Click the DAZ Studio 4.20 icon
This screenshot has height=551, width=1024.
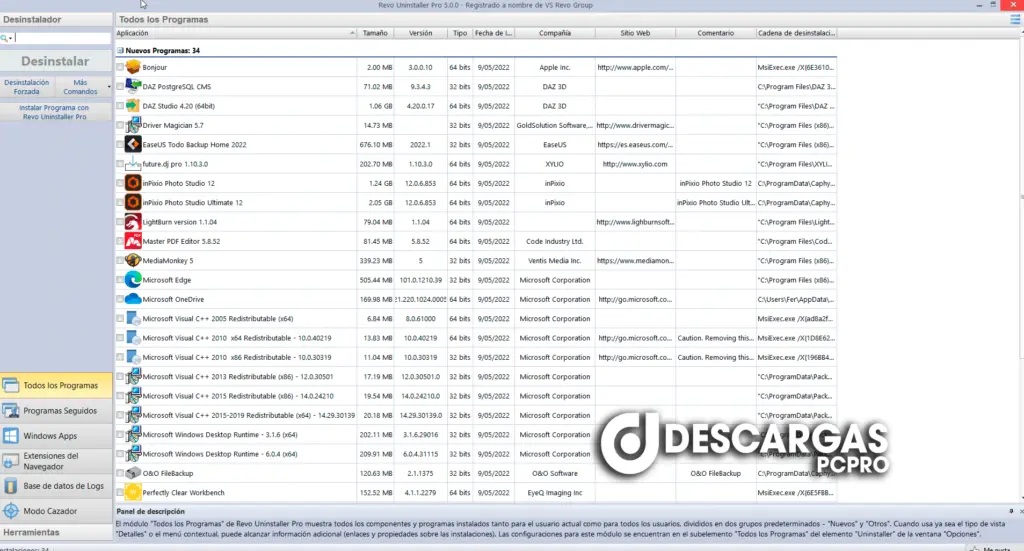pos(133,106)
